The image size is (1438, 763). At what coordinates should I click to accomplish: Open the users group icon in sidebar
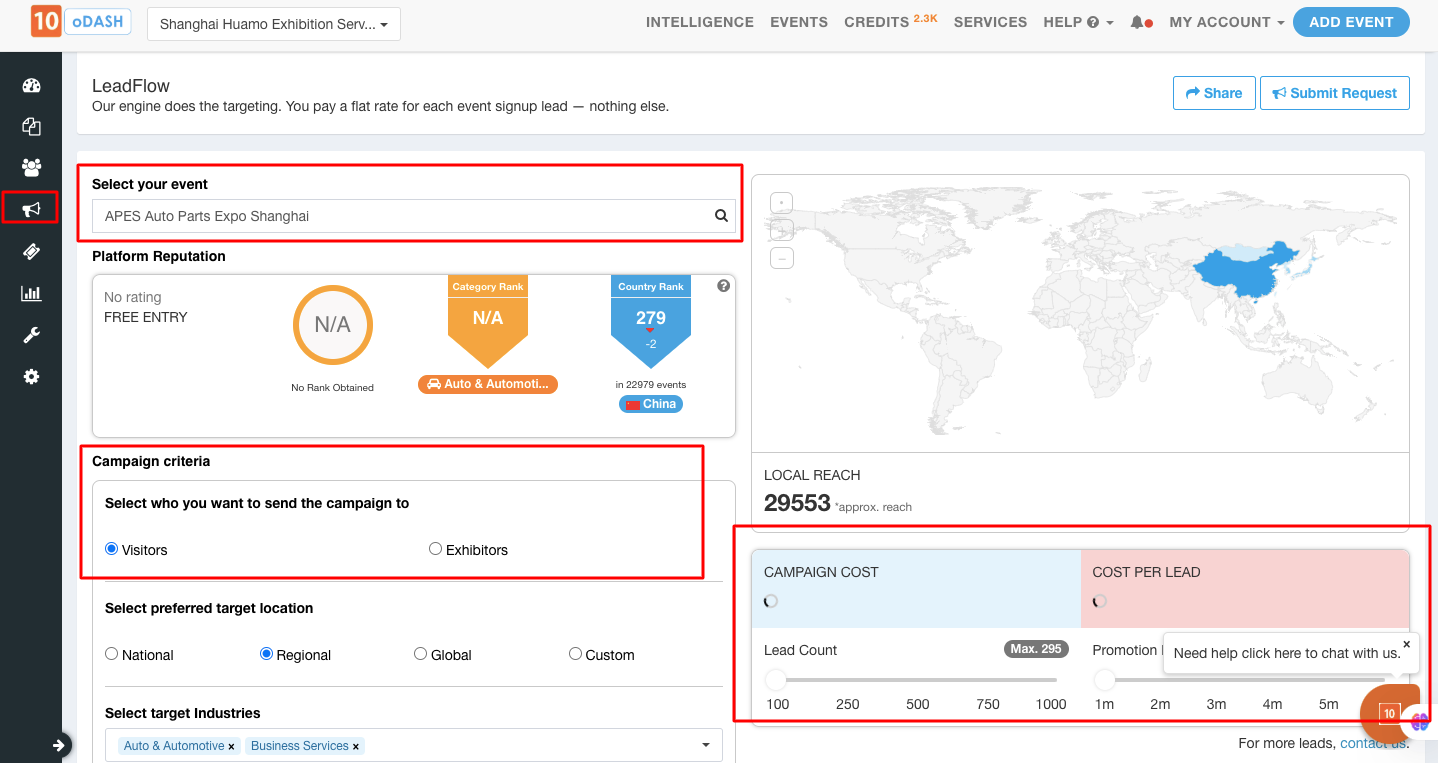(31, 167)
